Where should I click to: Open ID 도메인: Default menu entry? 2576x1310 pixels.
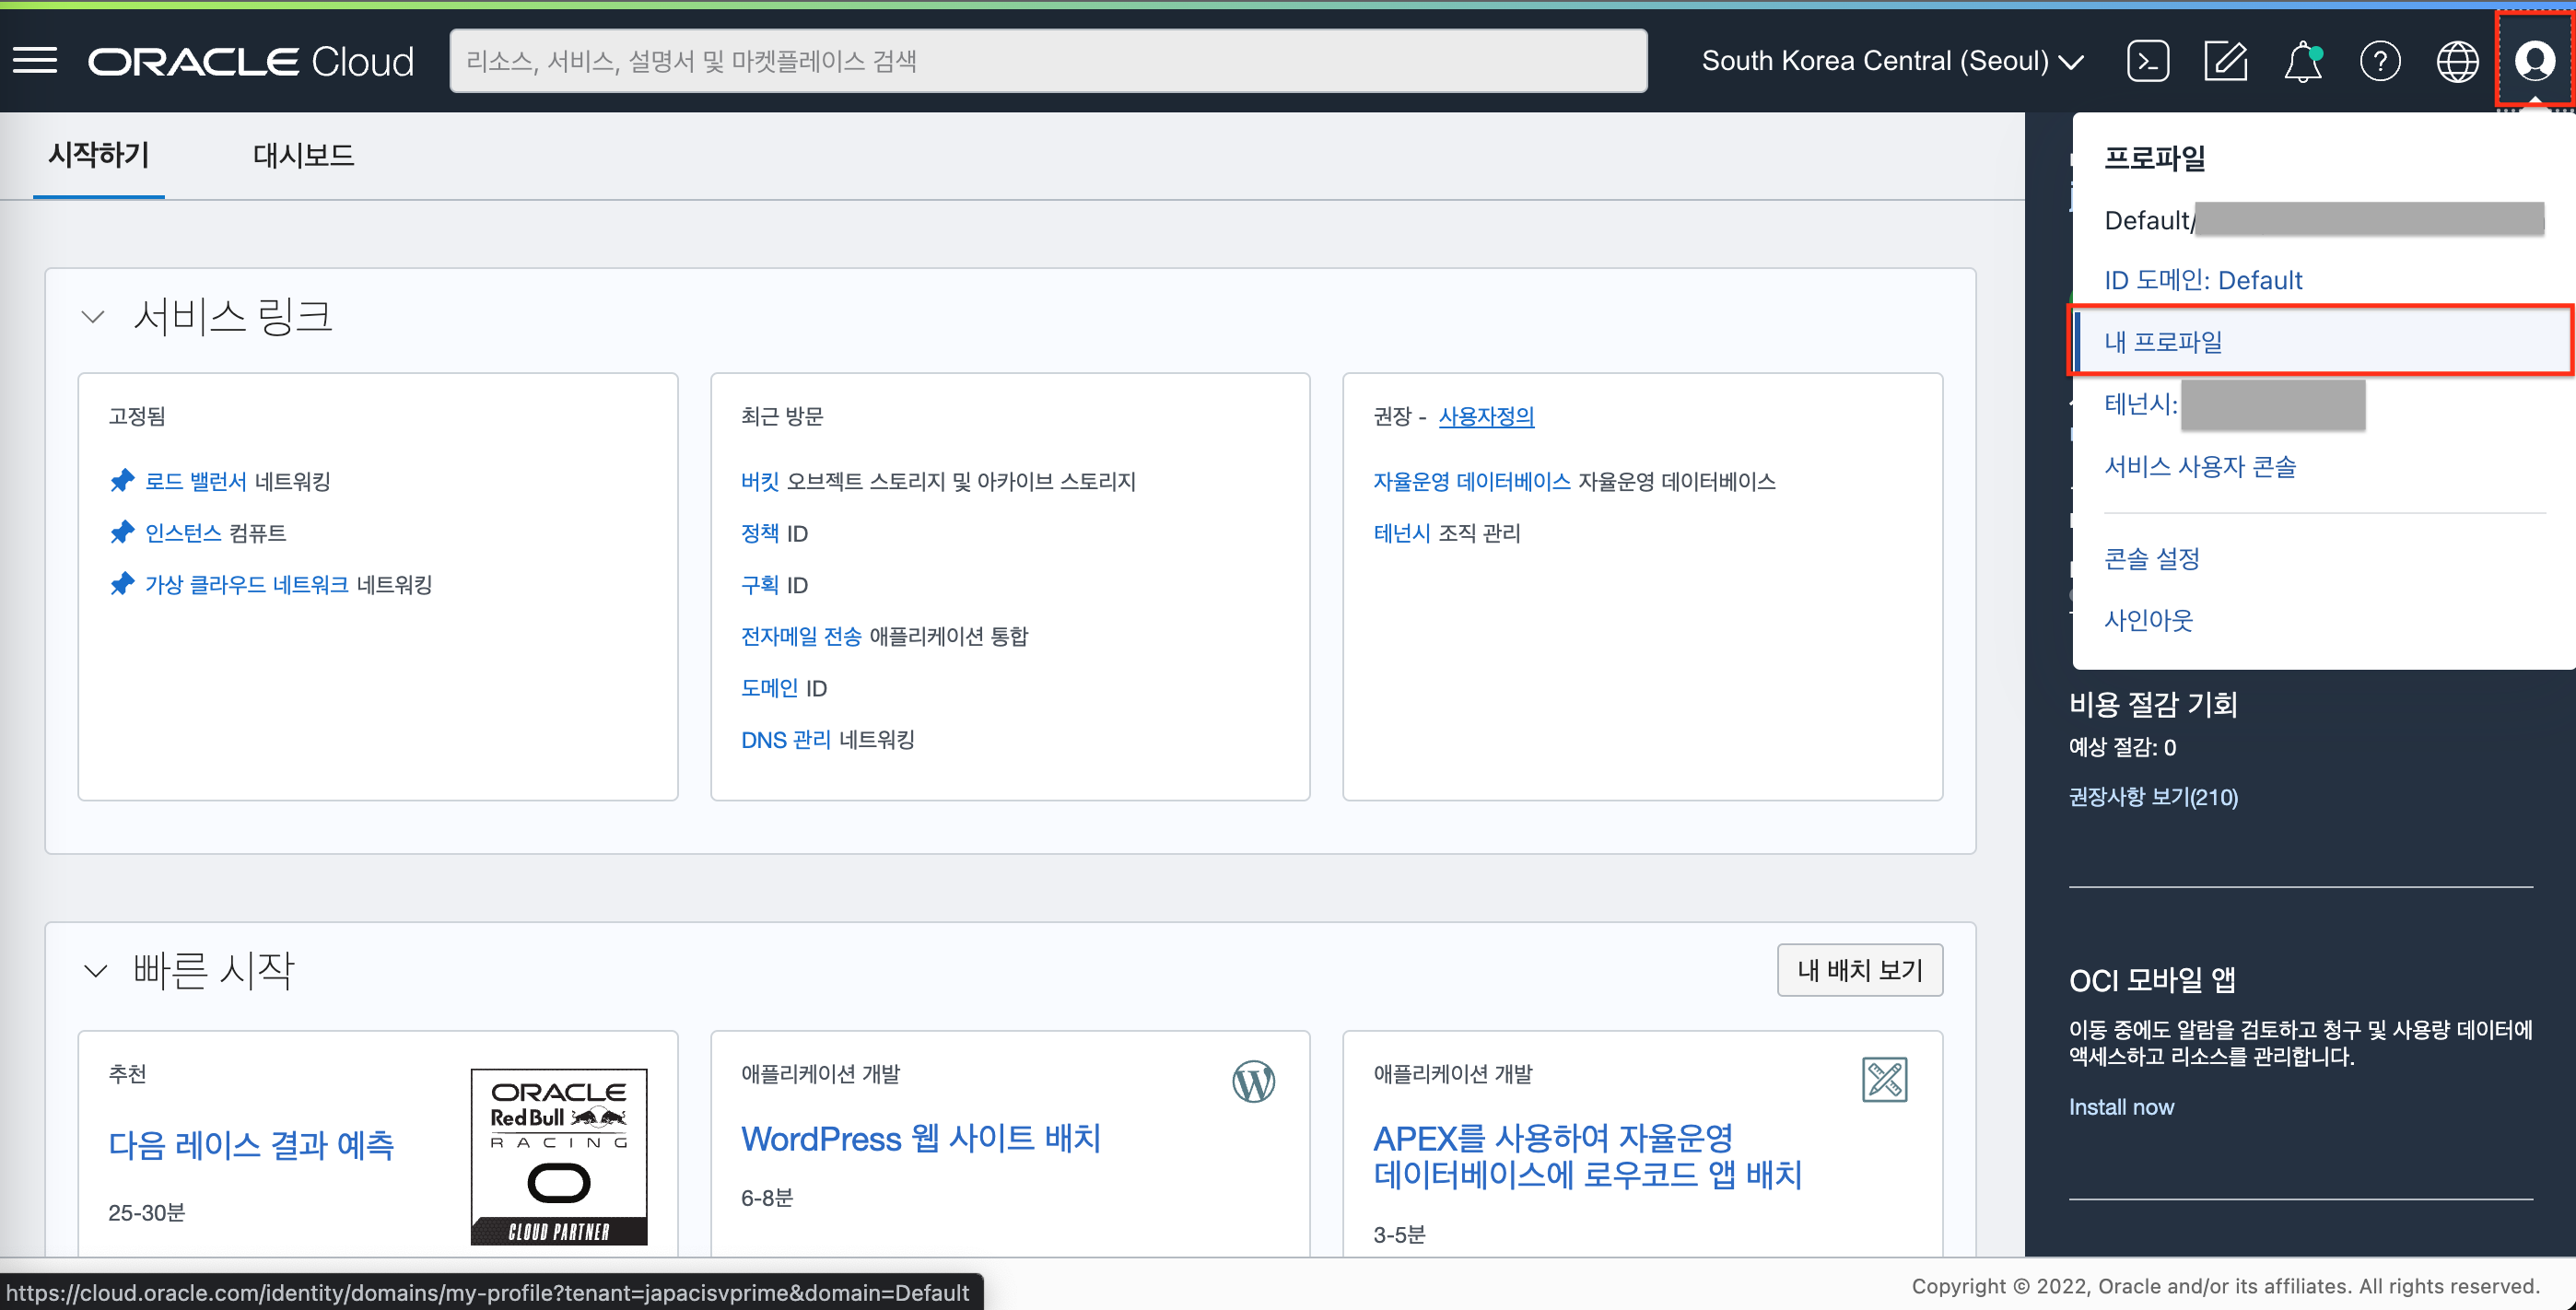[2203, 280]
